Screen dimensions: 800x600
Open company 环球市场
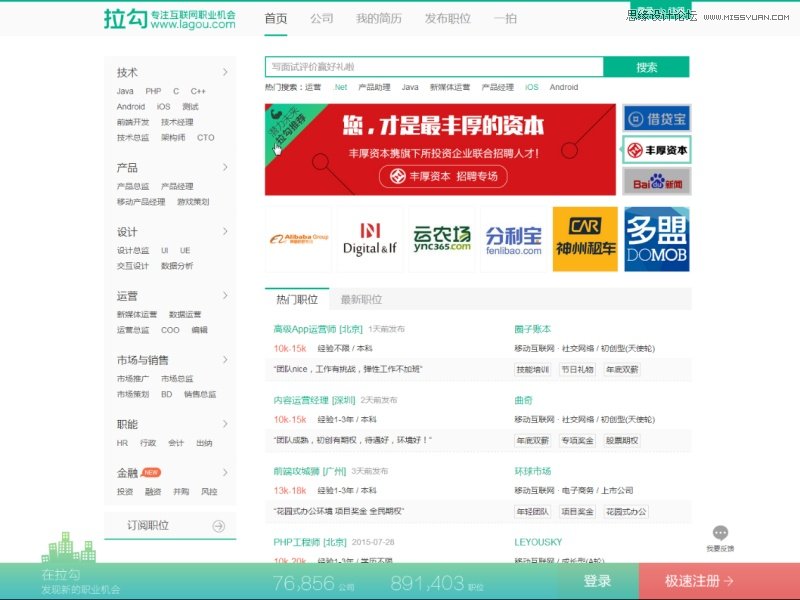pyautogui.click(x=532, y=471)
